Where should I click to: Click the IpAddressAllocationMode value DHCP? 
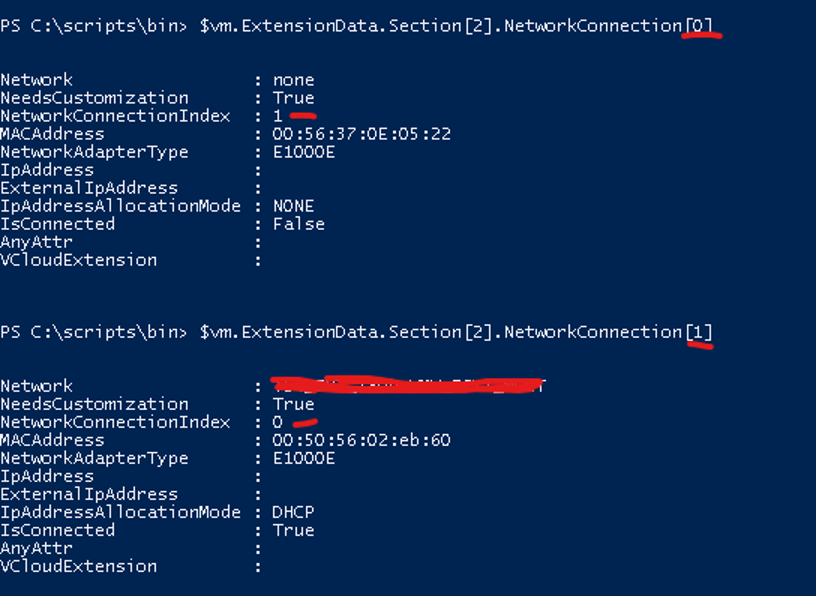293,512
